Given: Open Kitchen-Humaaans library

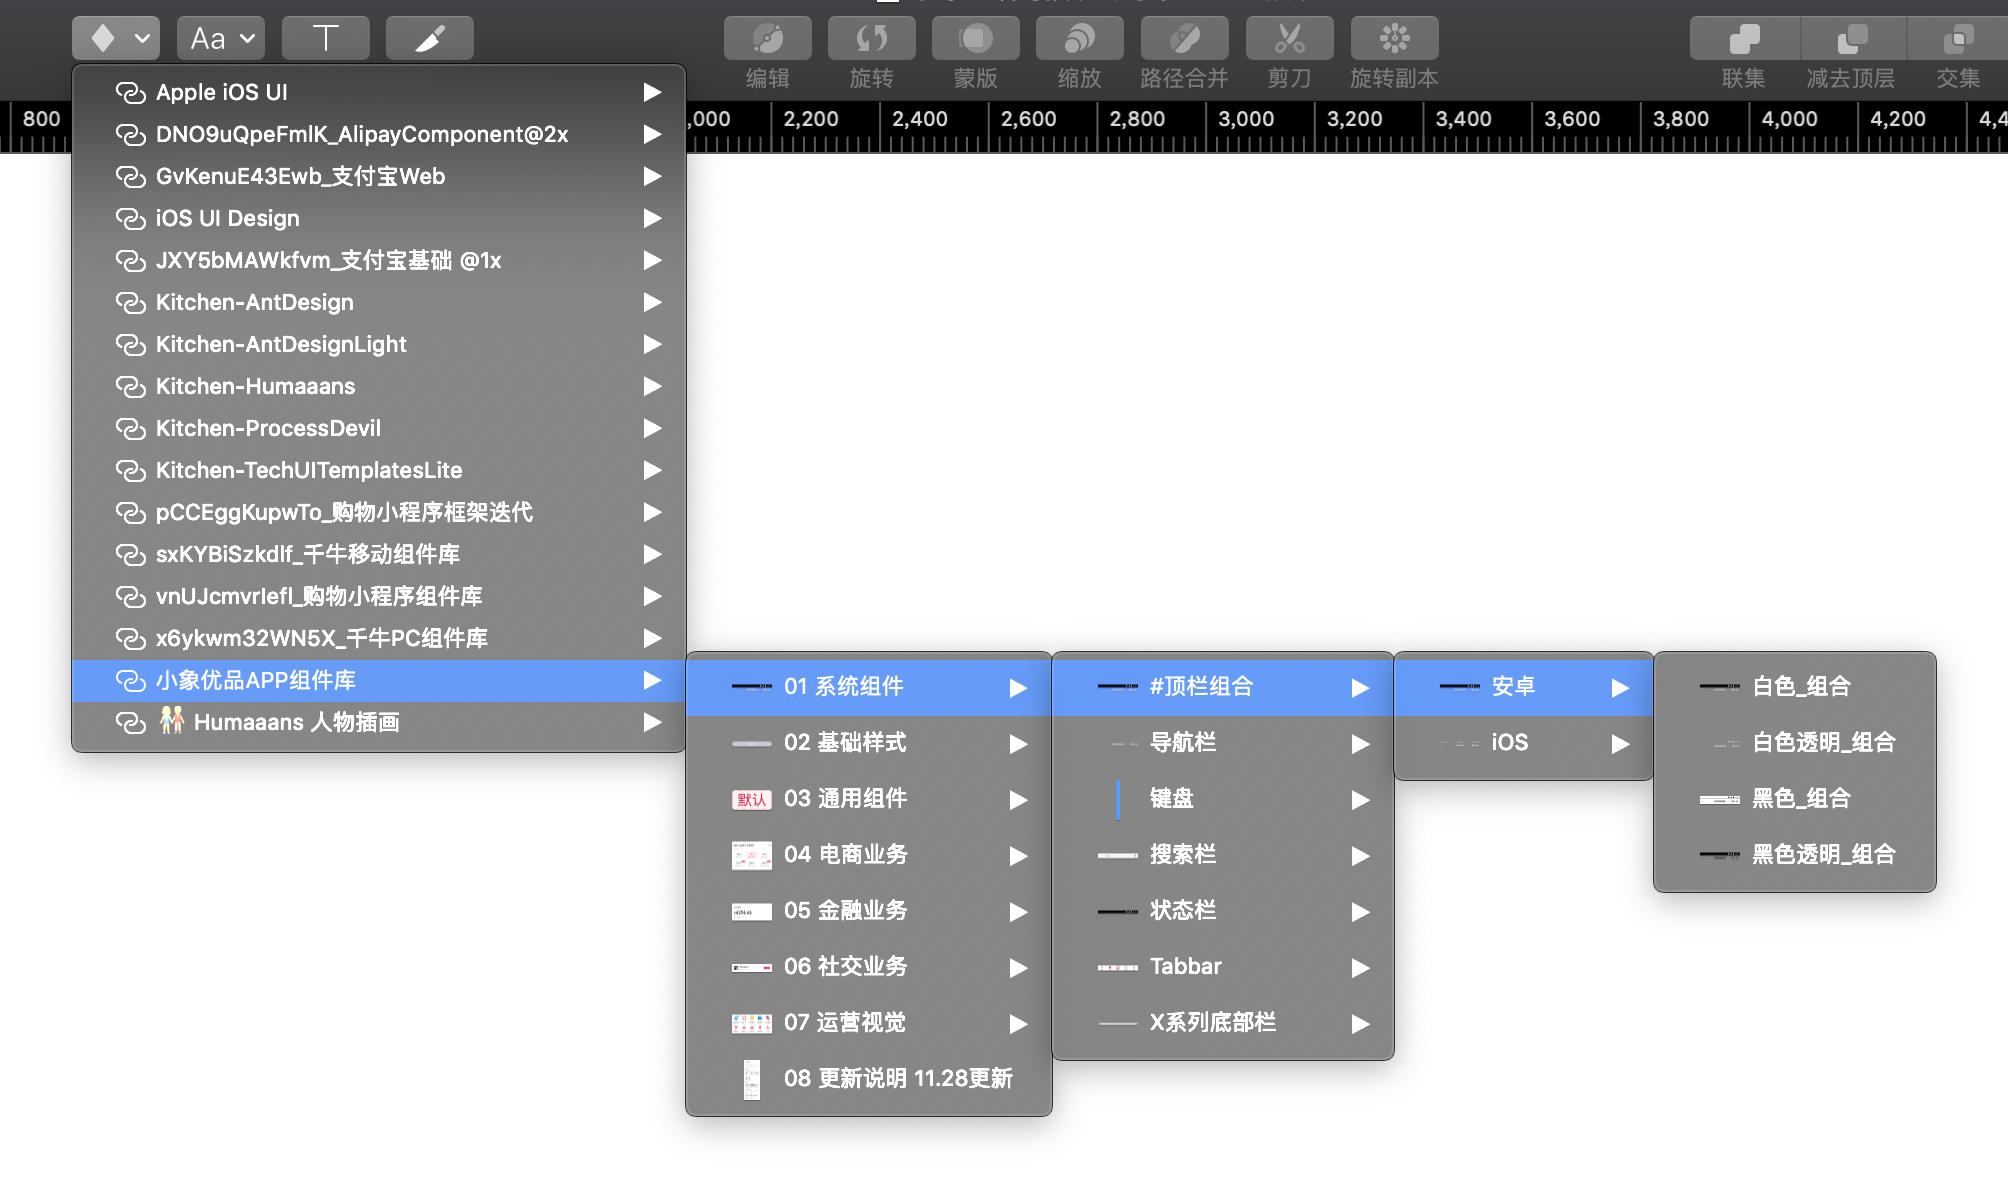Looking at the screenshot, I should 378,386.
